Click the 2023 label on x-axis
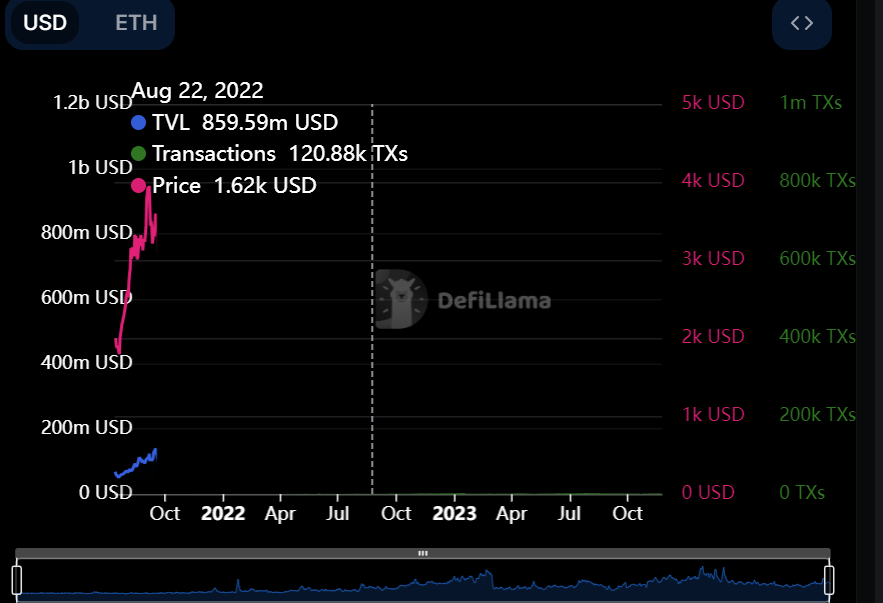 coord(454,513)
